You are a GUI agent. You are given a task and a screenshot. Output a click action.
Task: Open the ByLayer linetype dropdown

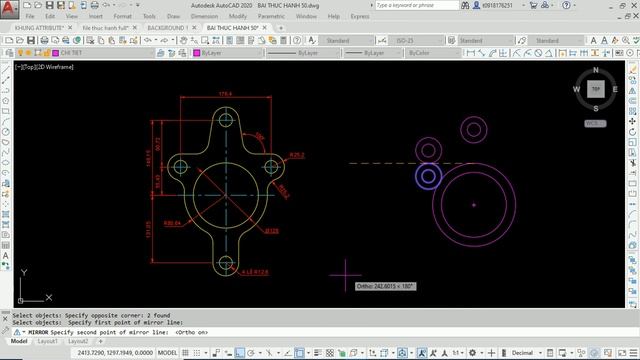point(303,53)
